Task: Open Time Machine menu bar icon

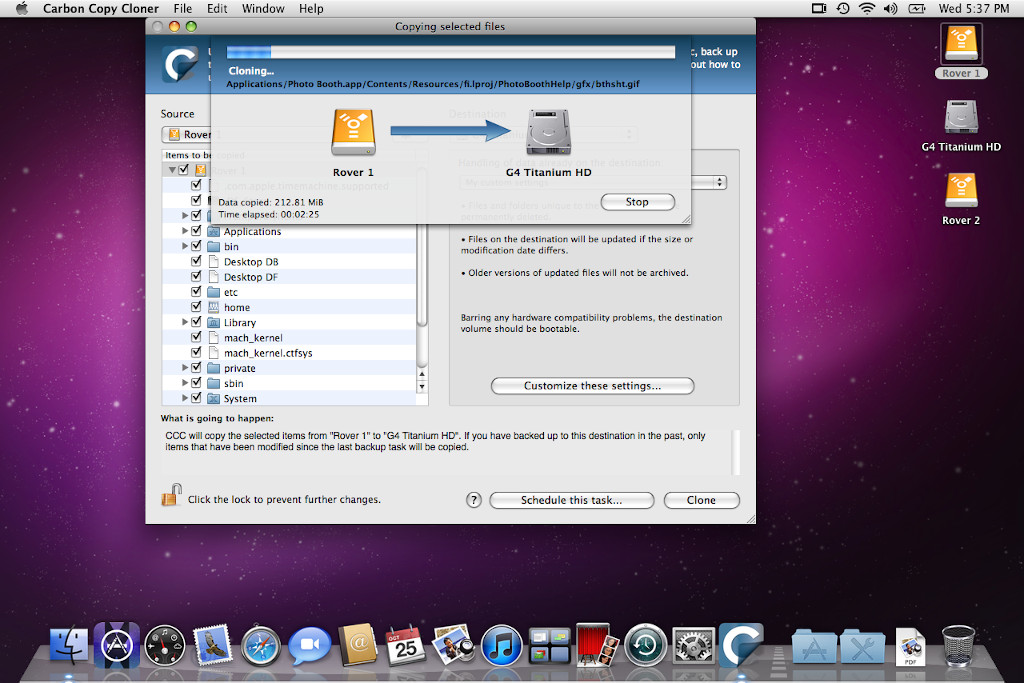Action: [843, 8]
